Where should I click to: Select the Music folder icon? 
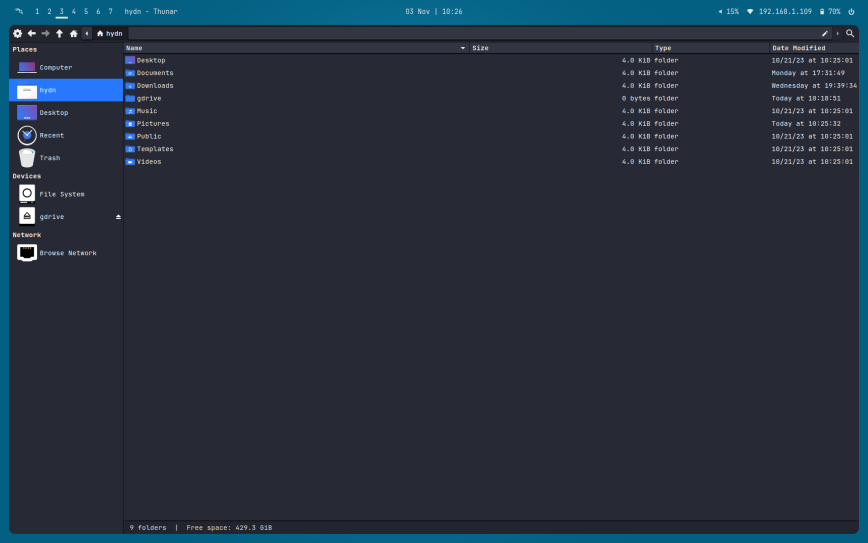click(x=130, y=111)
